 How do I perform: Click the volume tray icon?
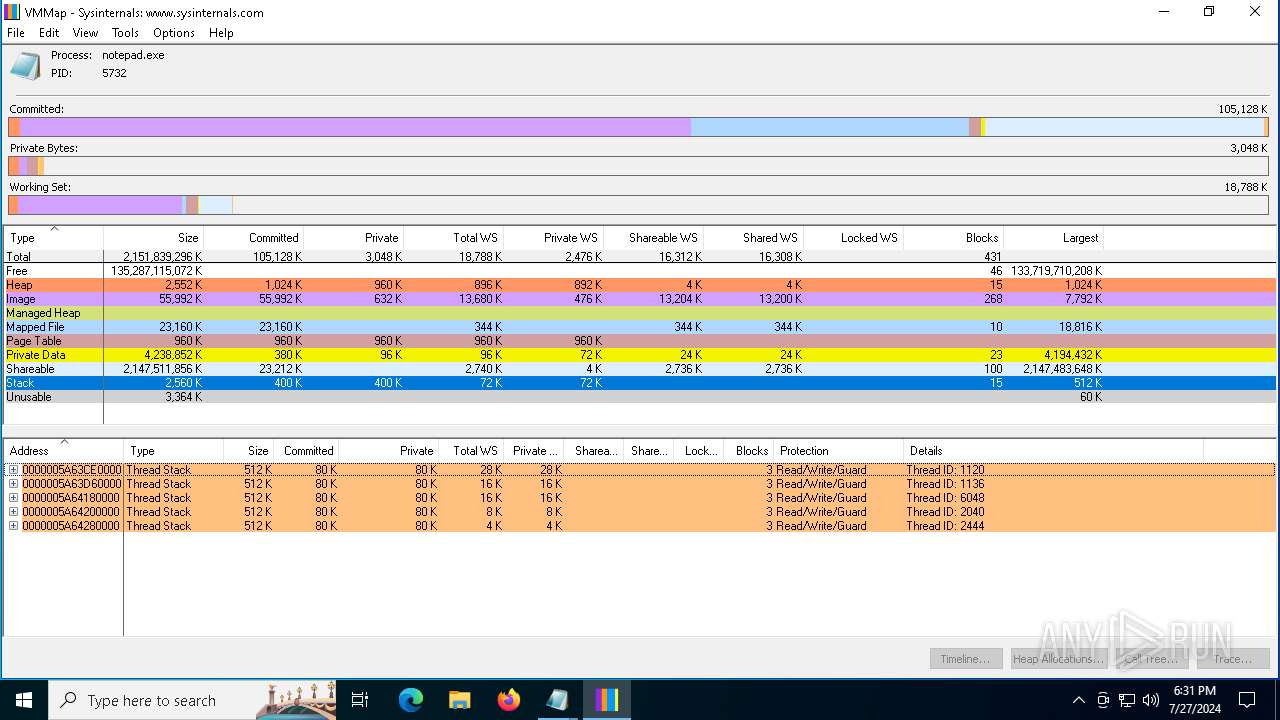click(x=1151, y=700)
